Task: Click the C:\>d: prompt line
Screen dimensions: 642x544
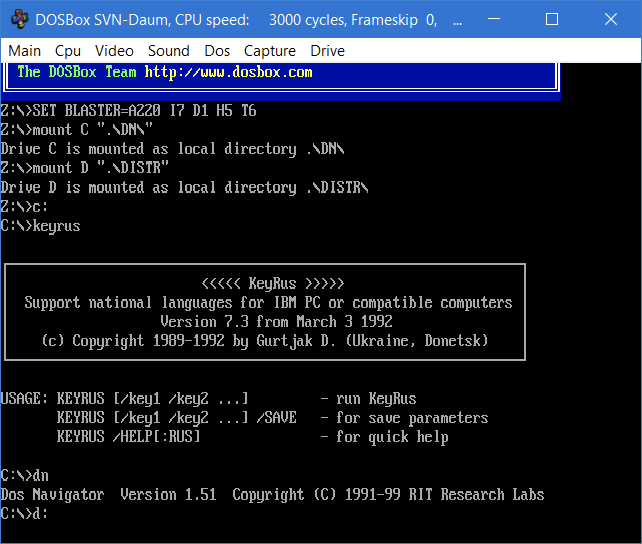Action: pos(24,514)
